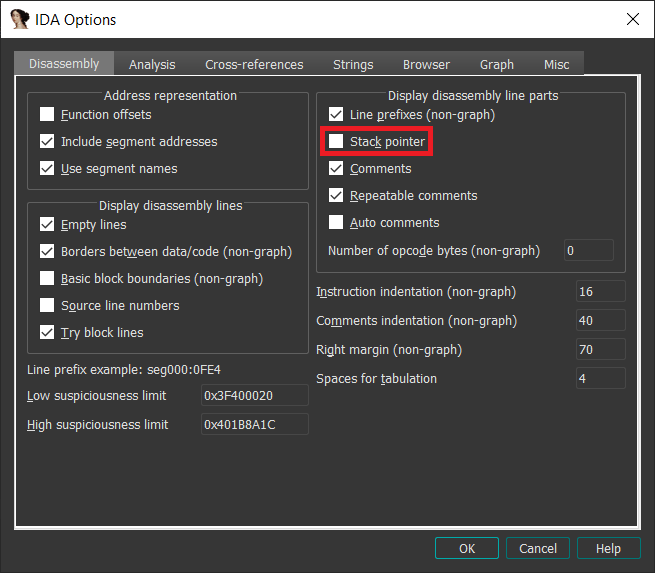Click the 'Display disassembly lines' group label
Image resolution: width=655 pixels, height=573 pixels.
point(170,205)
